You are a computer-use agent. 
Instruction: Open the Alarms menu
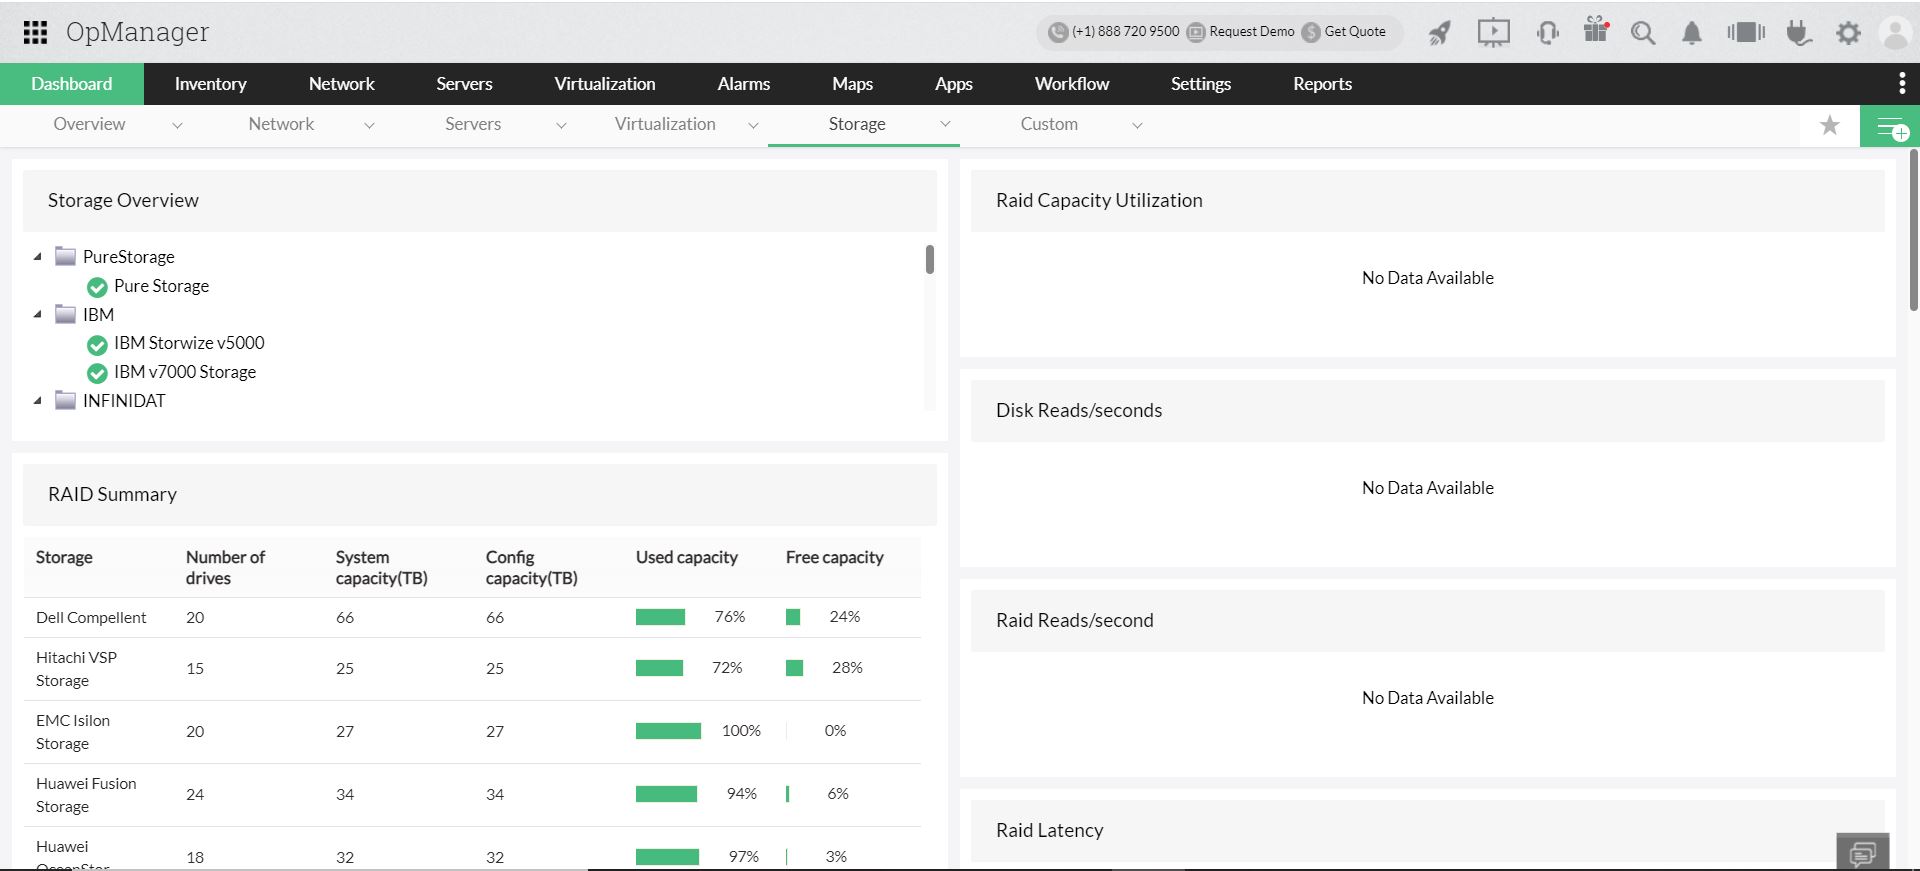click(x=743, y=84)
